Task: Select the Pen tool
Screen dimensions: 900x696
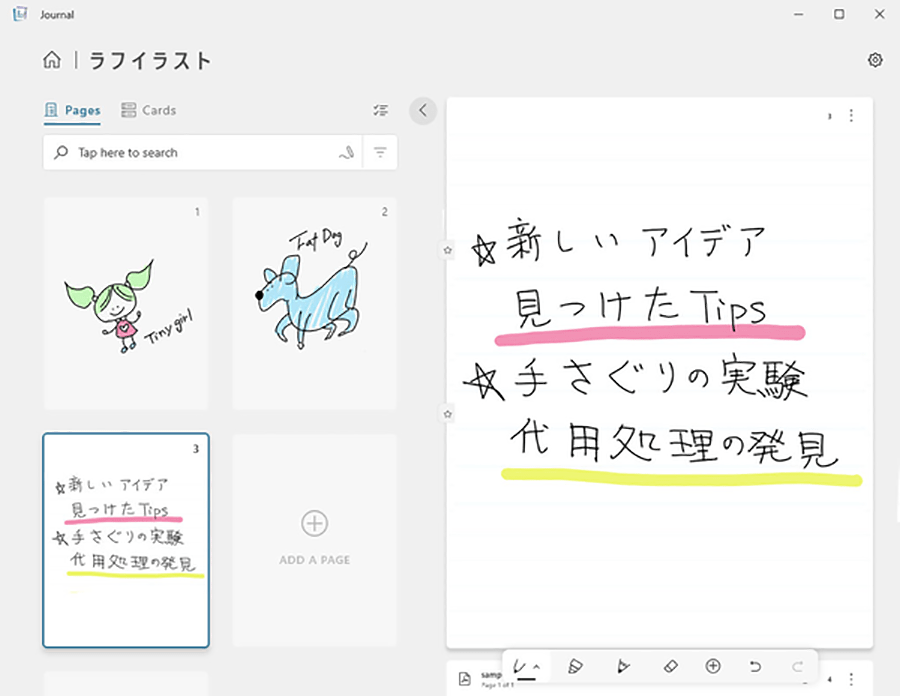Action: (520, 667)
